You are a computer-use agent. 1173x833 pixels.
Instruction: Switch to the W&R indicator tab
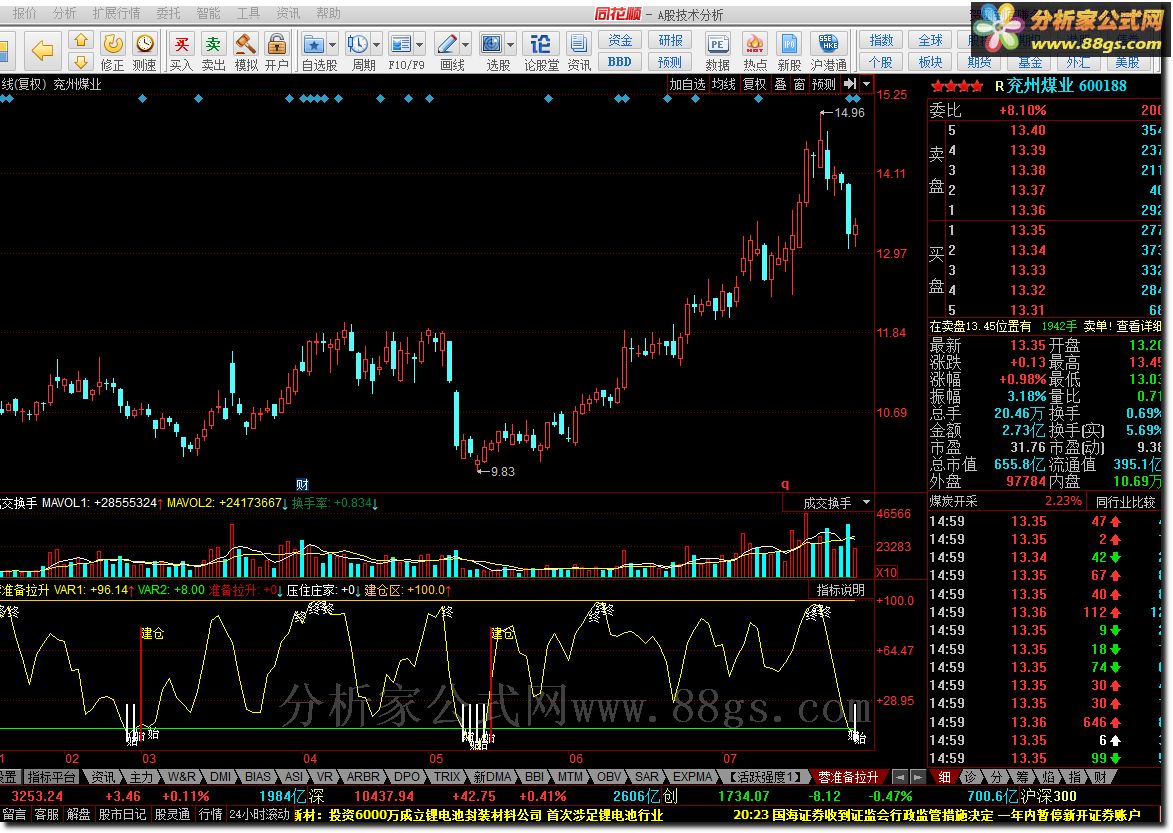pos(182,777)
